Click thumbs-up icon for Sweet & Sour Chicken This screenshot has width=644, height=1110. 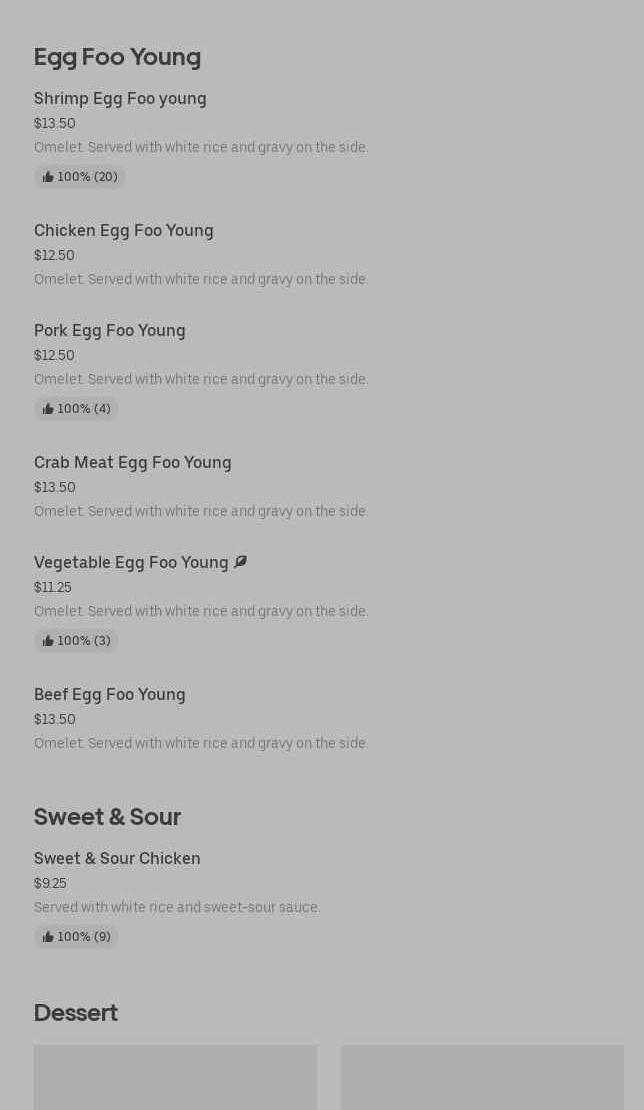(x=48, y=937)
